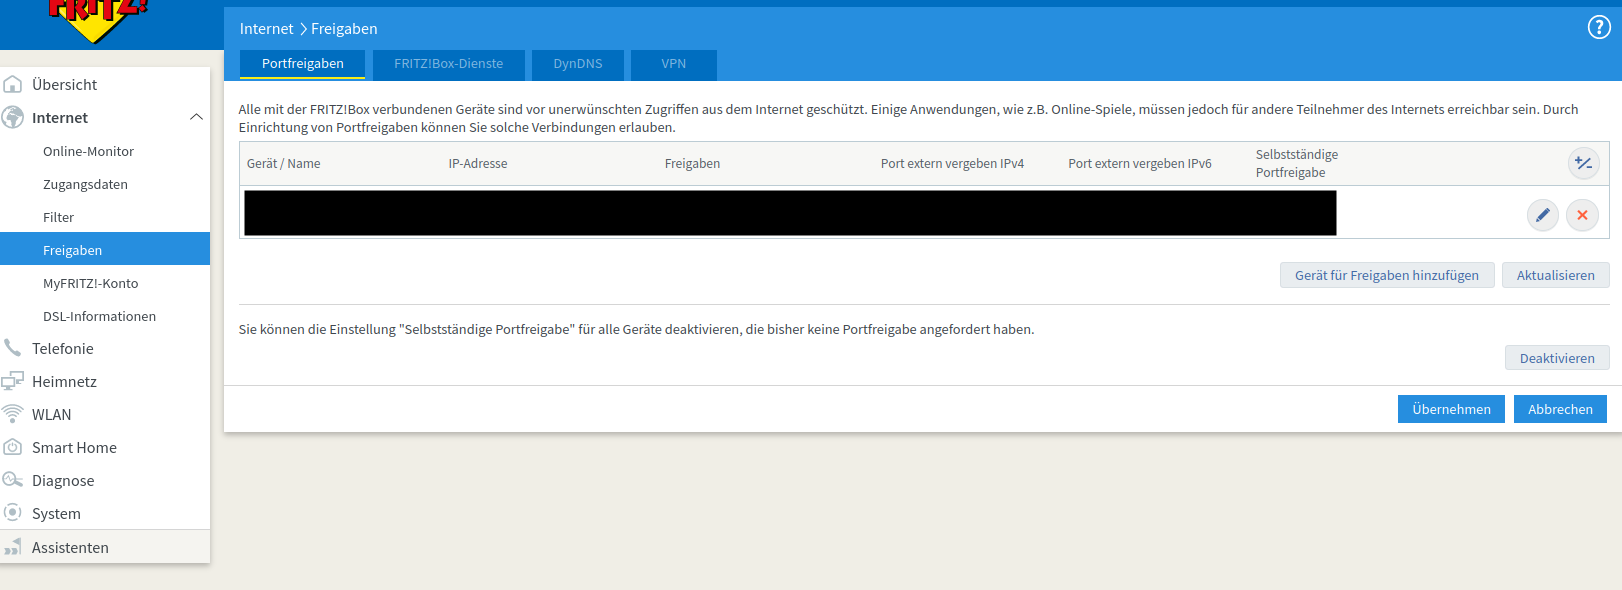Open Telefonie via its phone icon

coord(13,348)
